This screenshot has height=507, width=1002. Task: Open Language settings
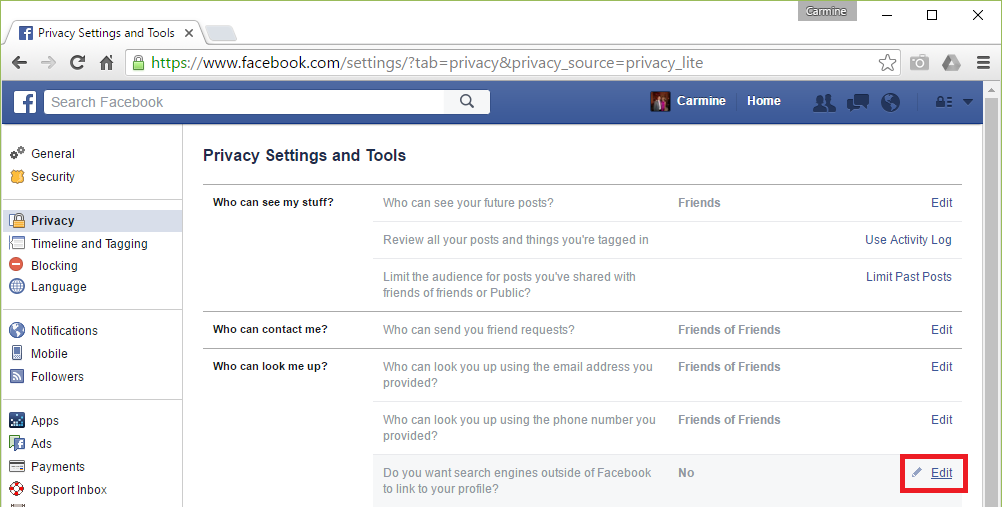[58, 287]
